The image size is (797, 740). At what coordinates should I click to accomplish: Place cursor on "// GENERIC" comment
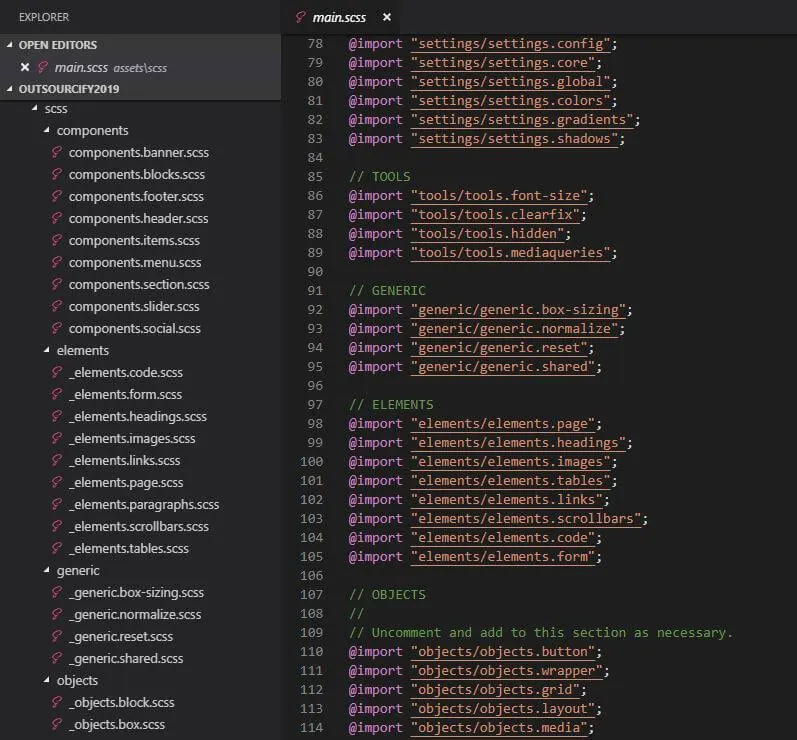pos(387,291)
